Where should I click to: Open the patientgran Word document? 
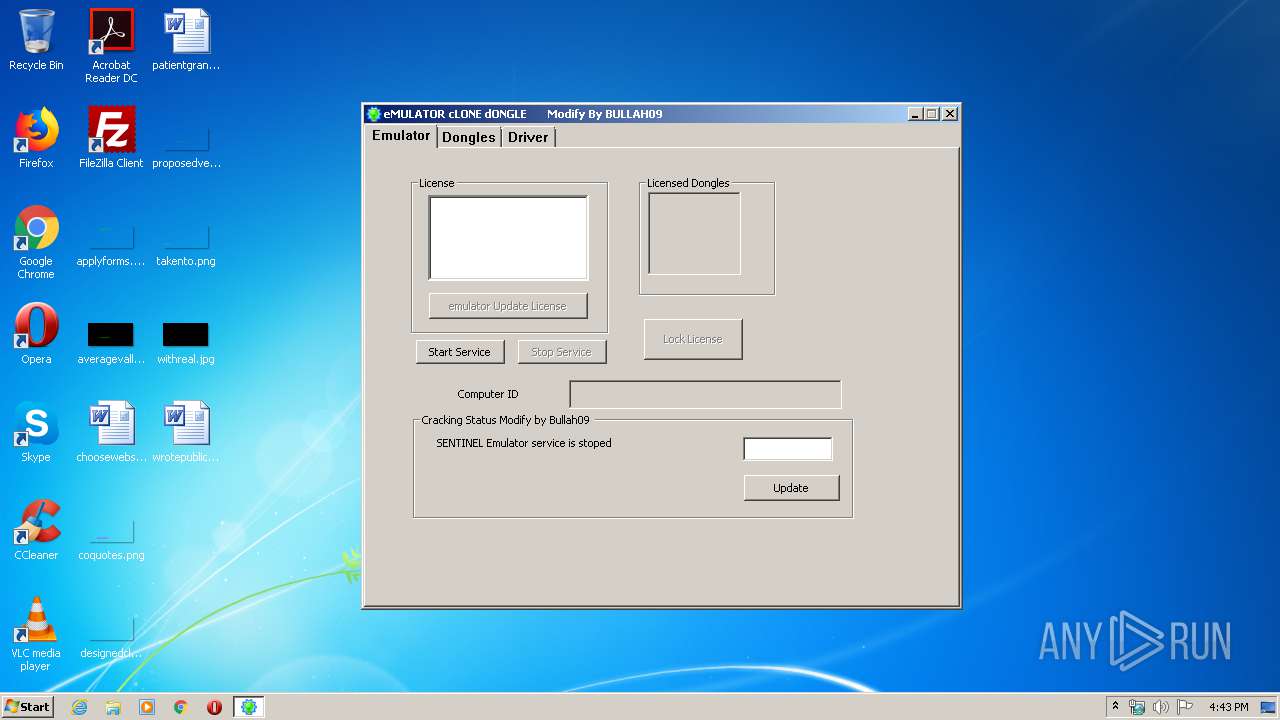pos(186,40)
